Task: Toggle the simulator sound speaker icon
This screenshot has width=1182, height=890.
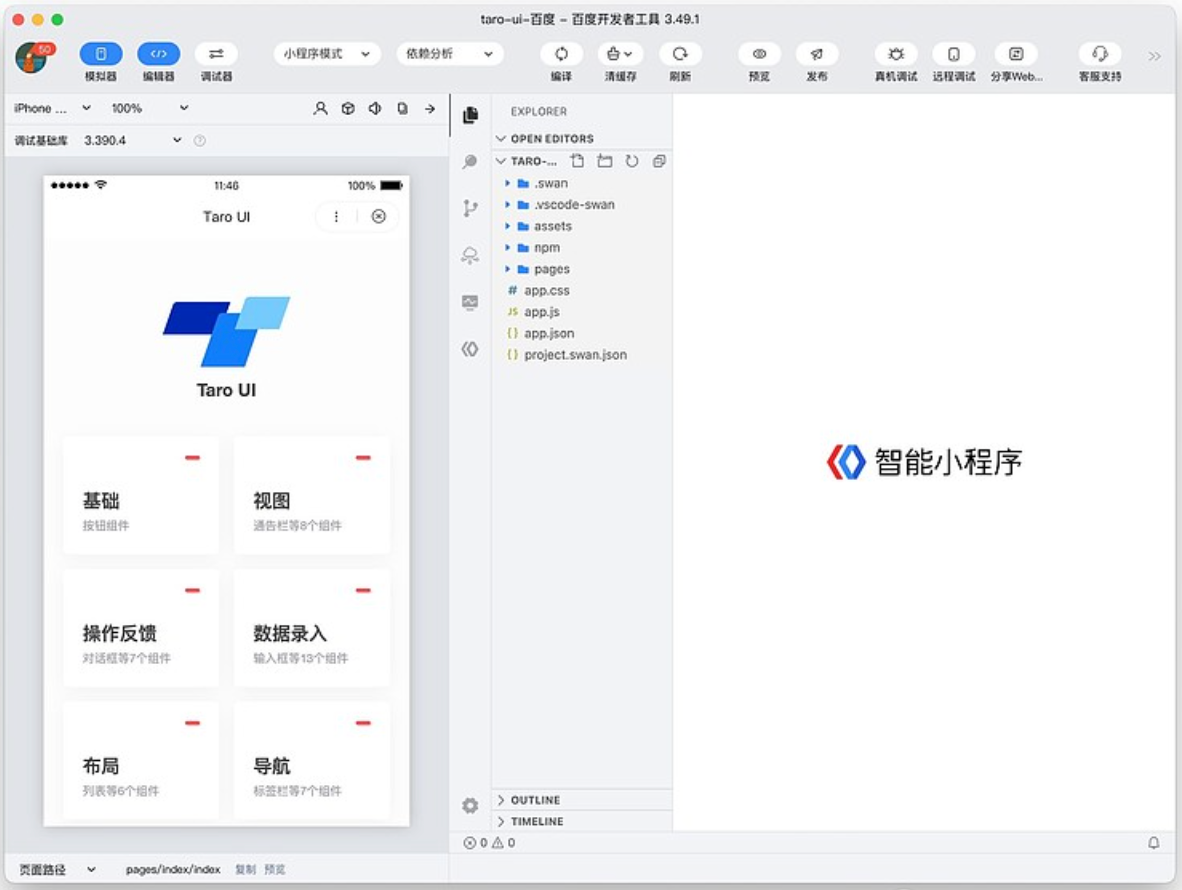Action: pyautogui.click(x=375, y=109)
